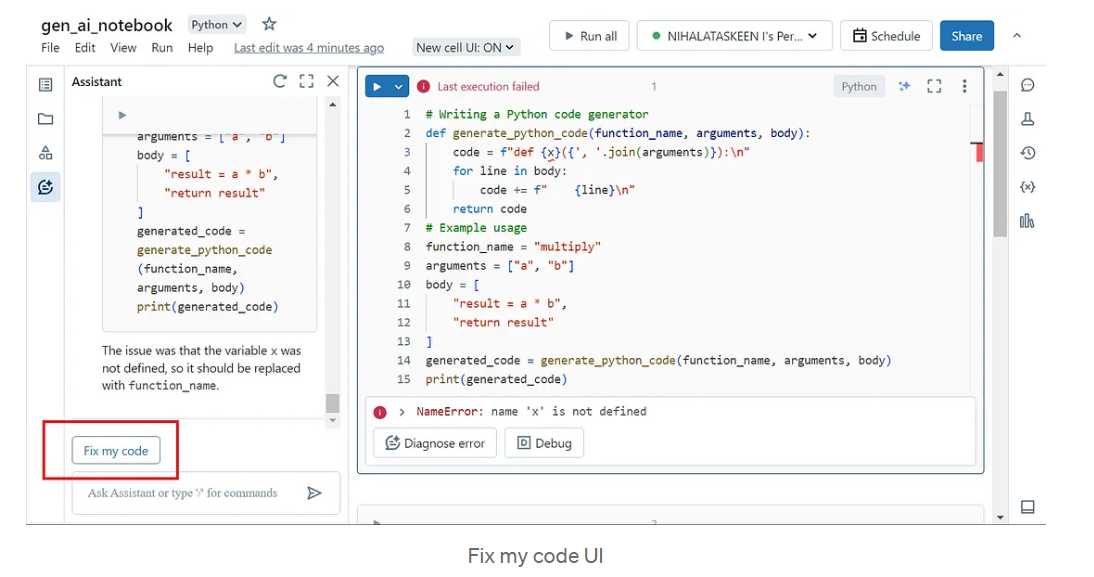1094x577 pixels.
Task: Click the 'NameError: name 'x' is not defined' message
Action: pos(531,412)
